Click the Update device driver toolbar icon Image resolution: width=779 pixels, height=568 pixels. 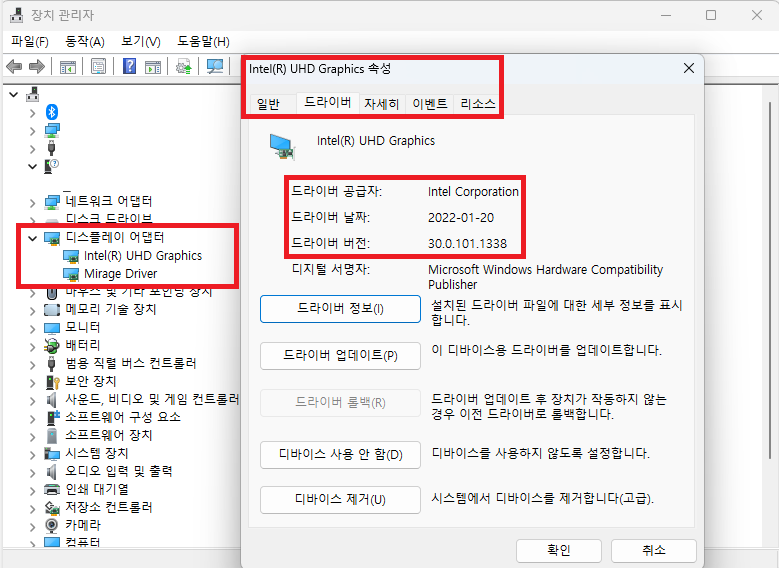(x=184, y=66)
